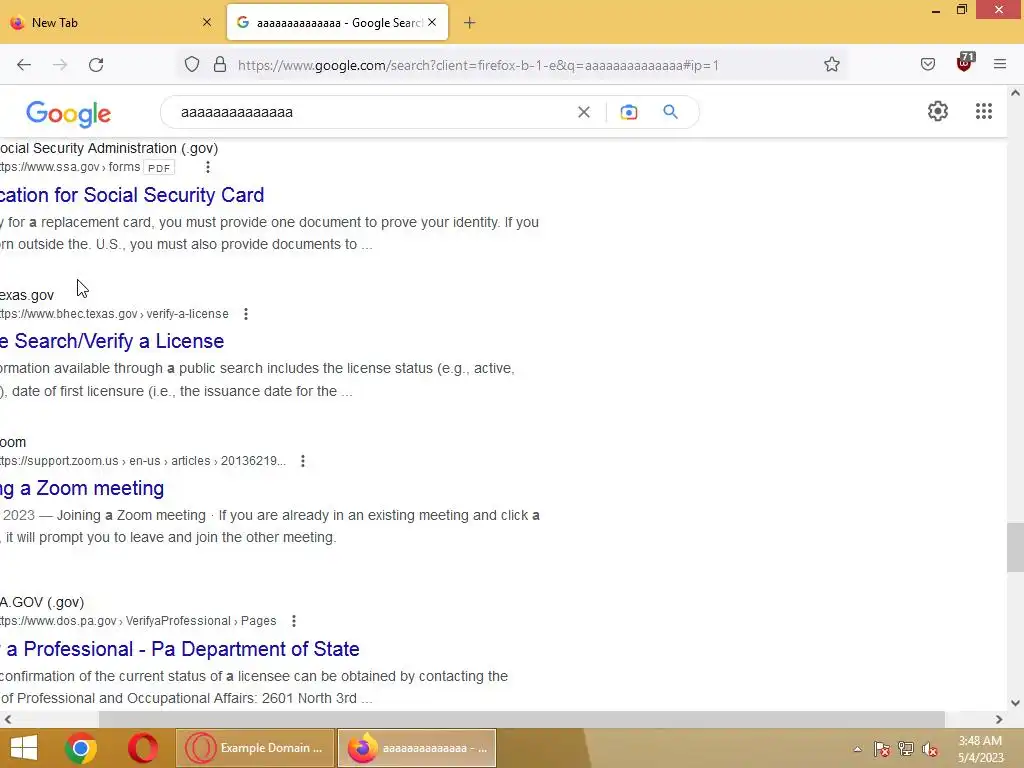Open the muted volume tray icon

coord(930,749)
